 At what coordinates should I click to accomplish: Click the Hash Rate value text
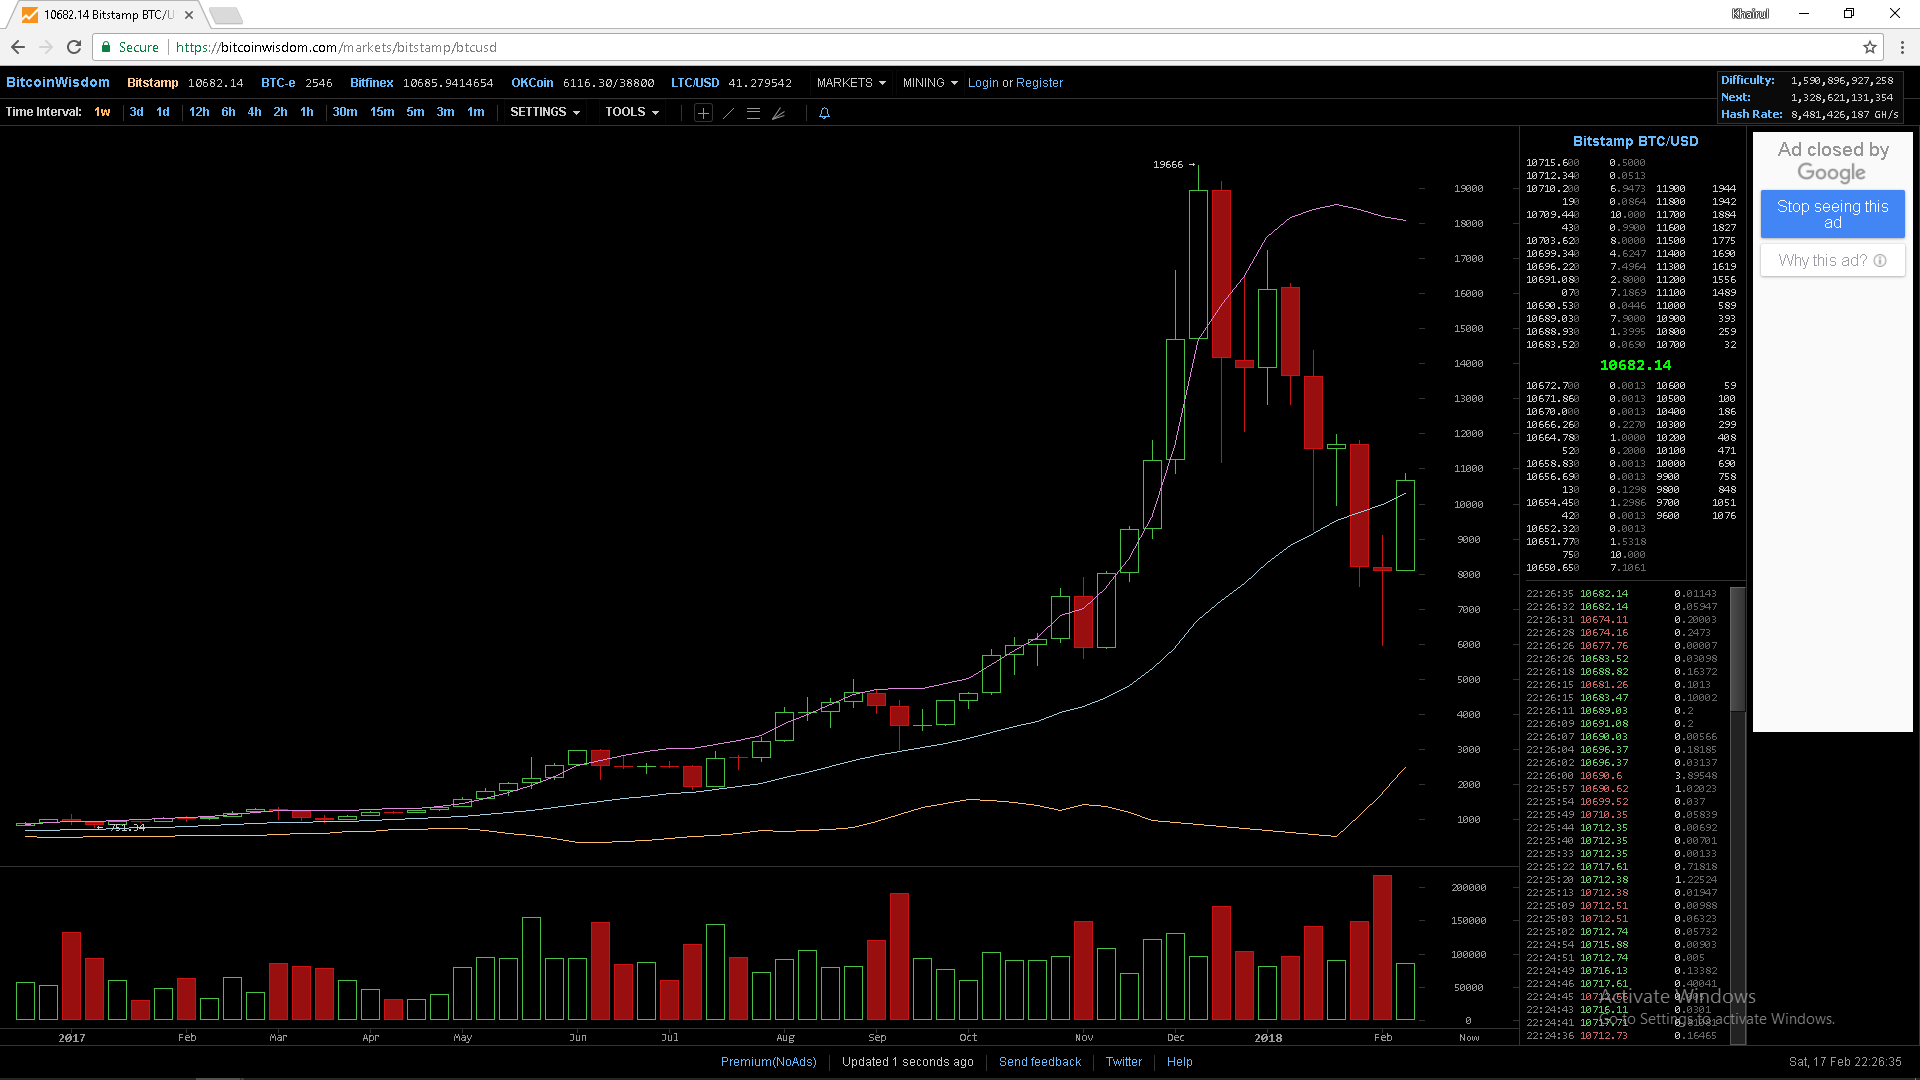1844,115
